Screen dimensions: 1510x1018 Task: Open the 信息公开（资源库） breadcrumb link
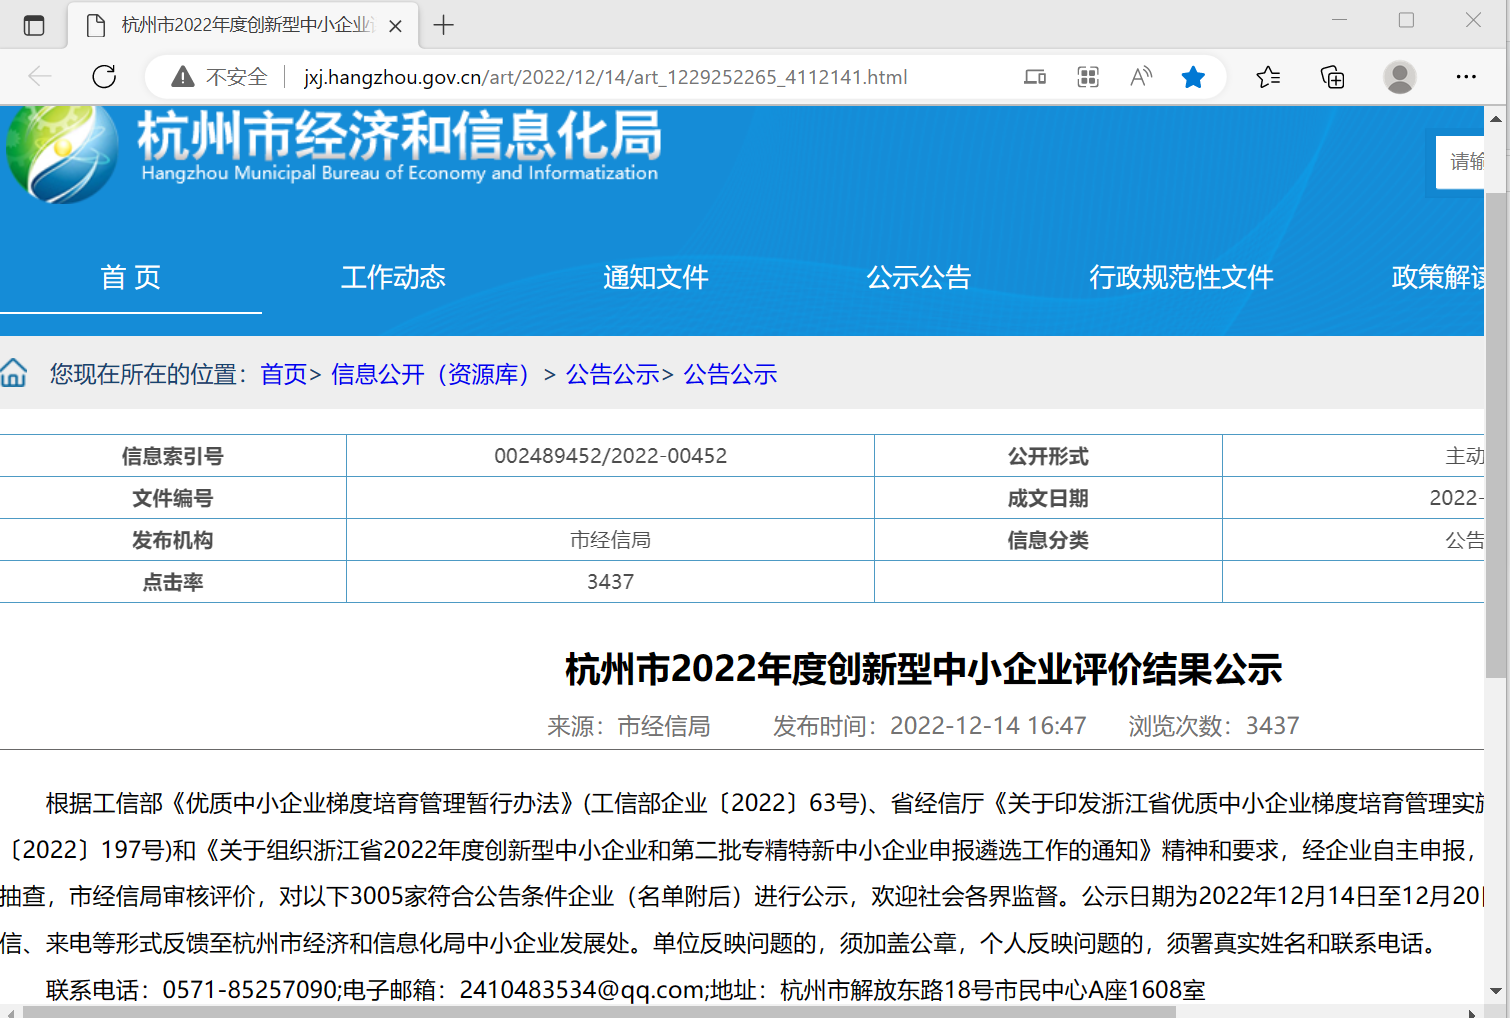(x=429, y=374)
